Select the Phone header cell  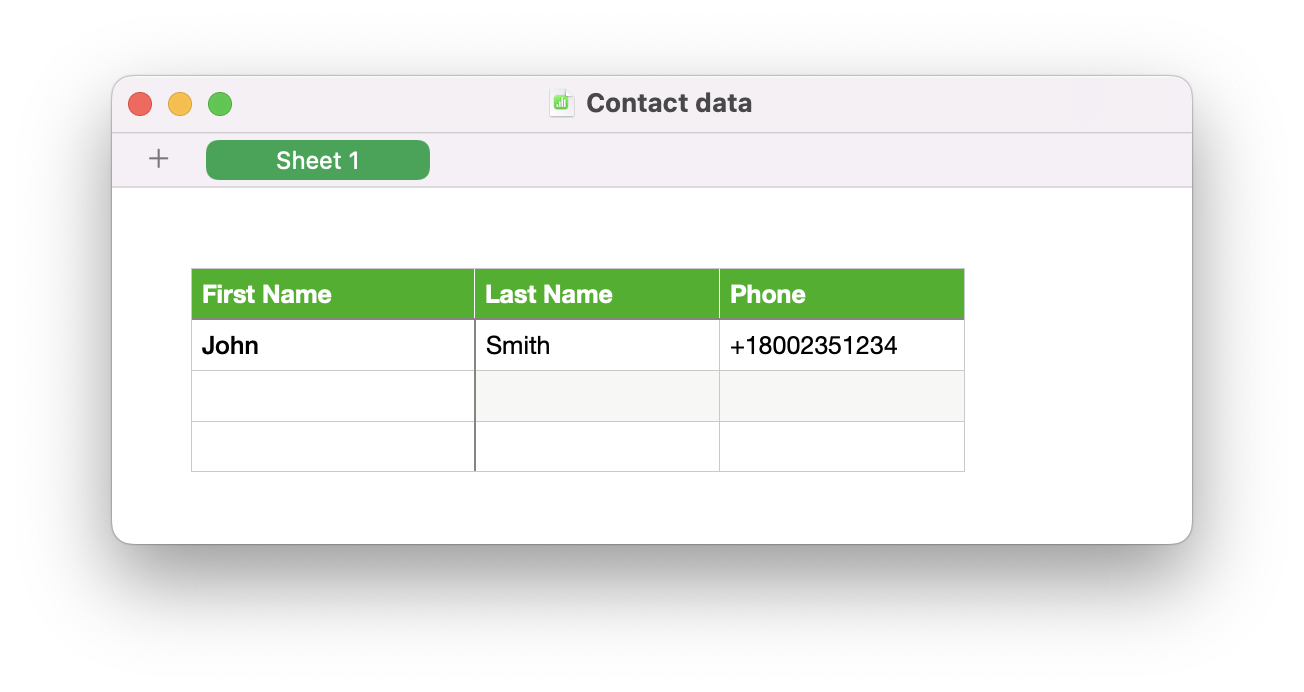click(841, 293)
